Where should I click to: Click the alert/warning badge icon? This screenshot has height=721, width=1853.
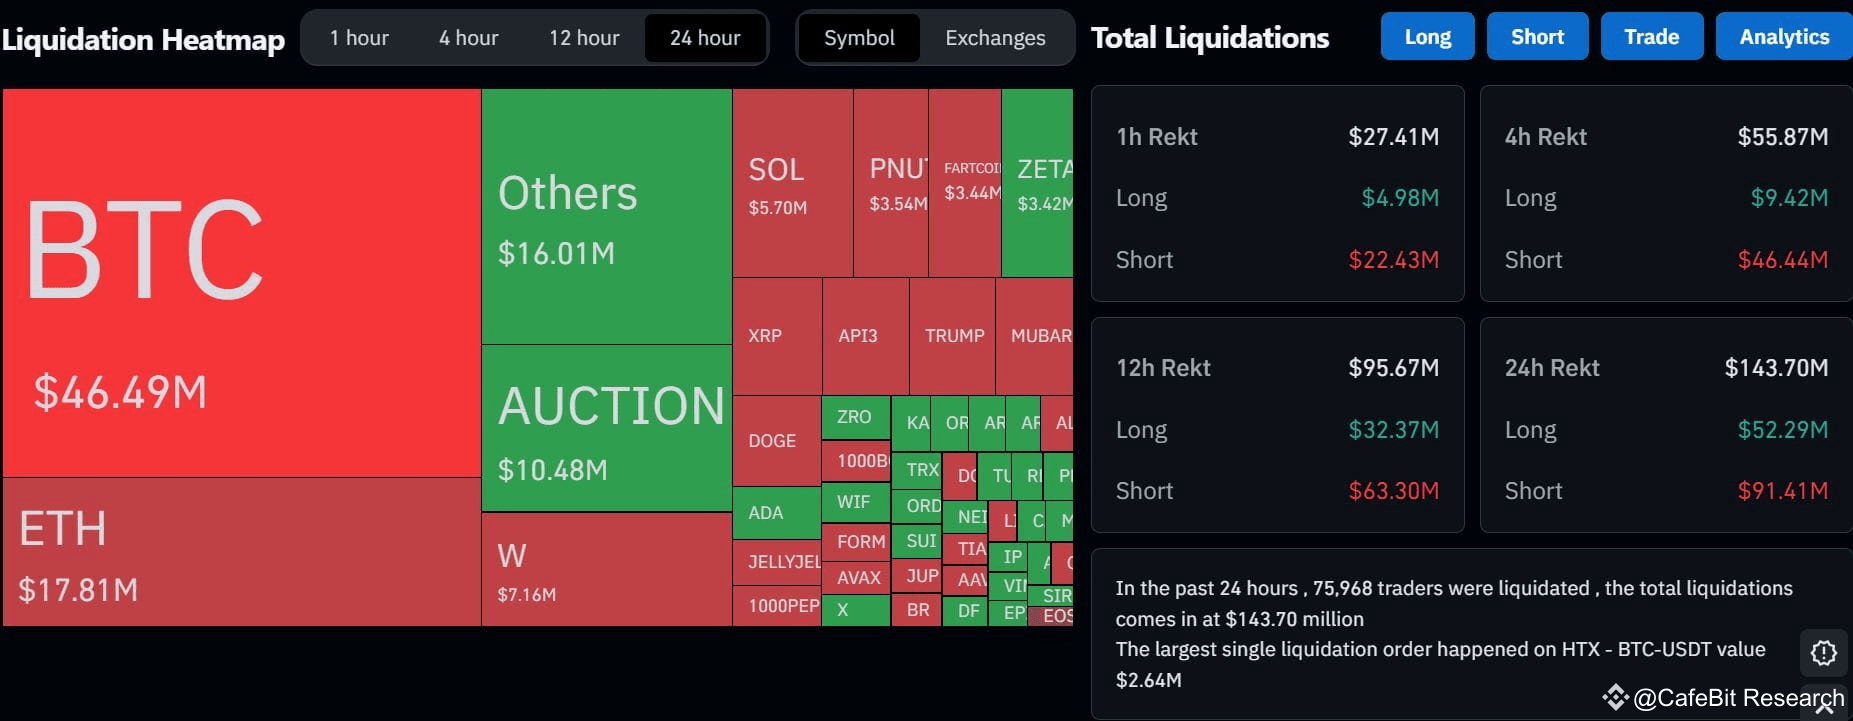[x=1824, y=653]
